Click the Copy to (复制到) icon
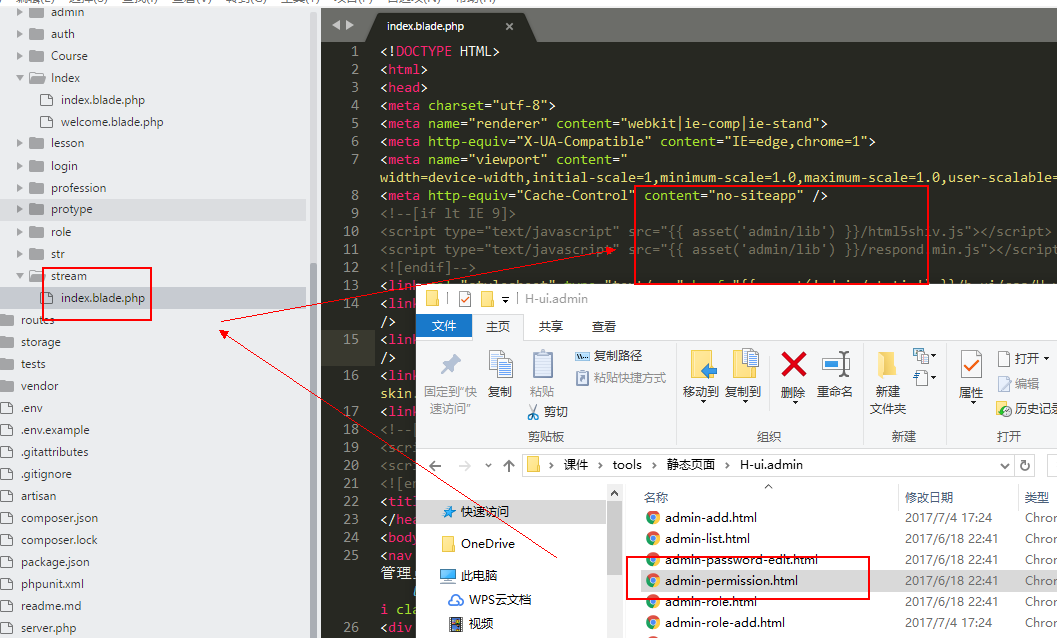 pyautogui.click(x=743, y=366)
